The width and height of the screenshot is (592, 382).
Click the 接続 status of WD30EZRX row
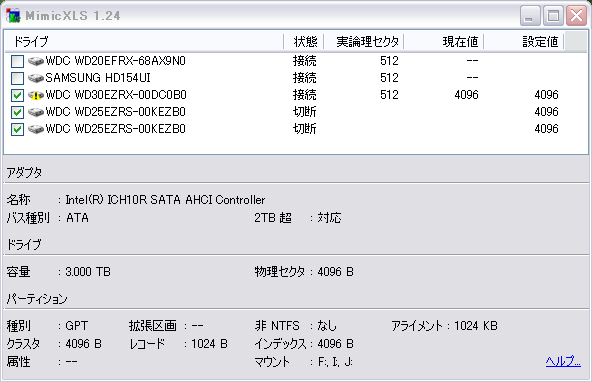305,95
